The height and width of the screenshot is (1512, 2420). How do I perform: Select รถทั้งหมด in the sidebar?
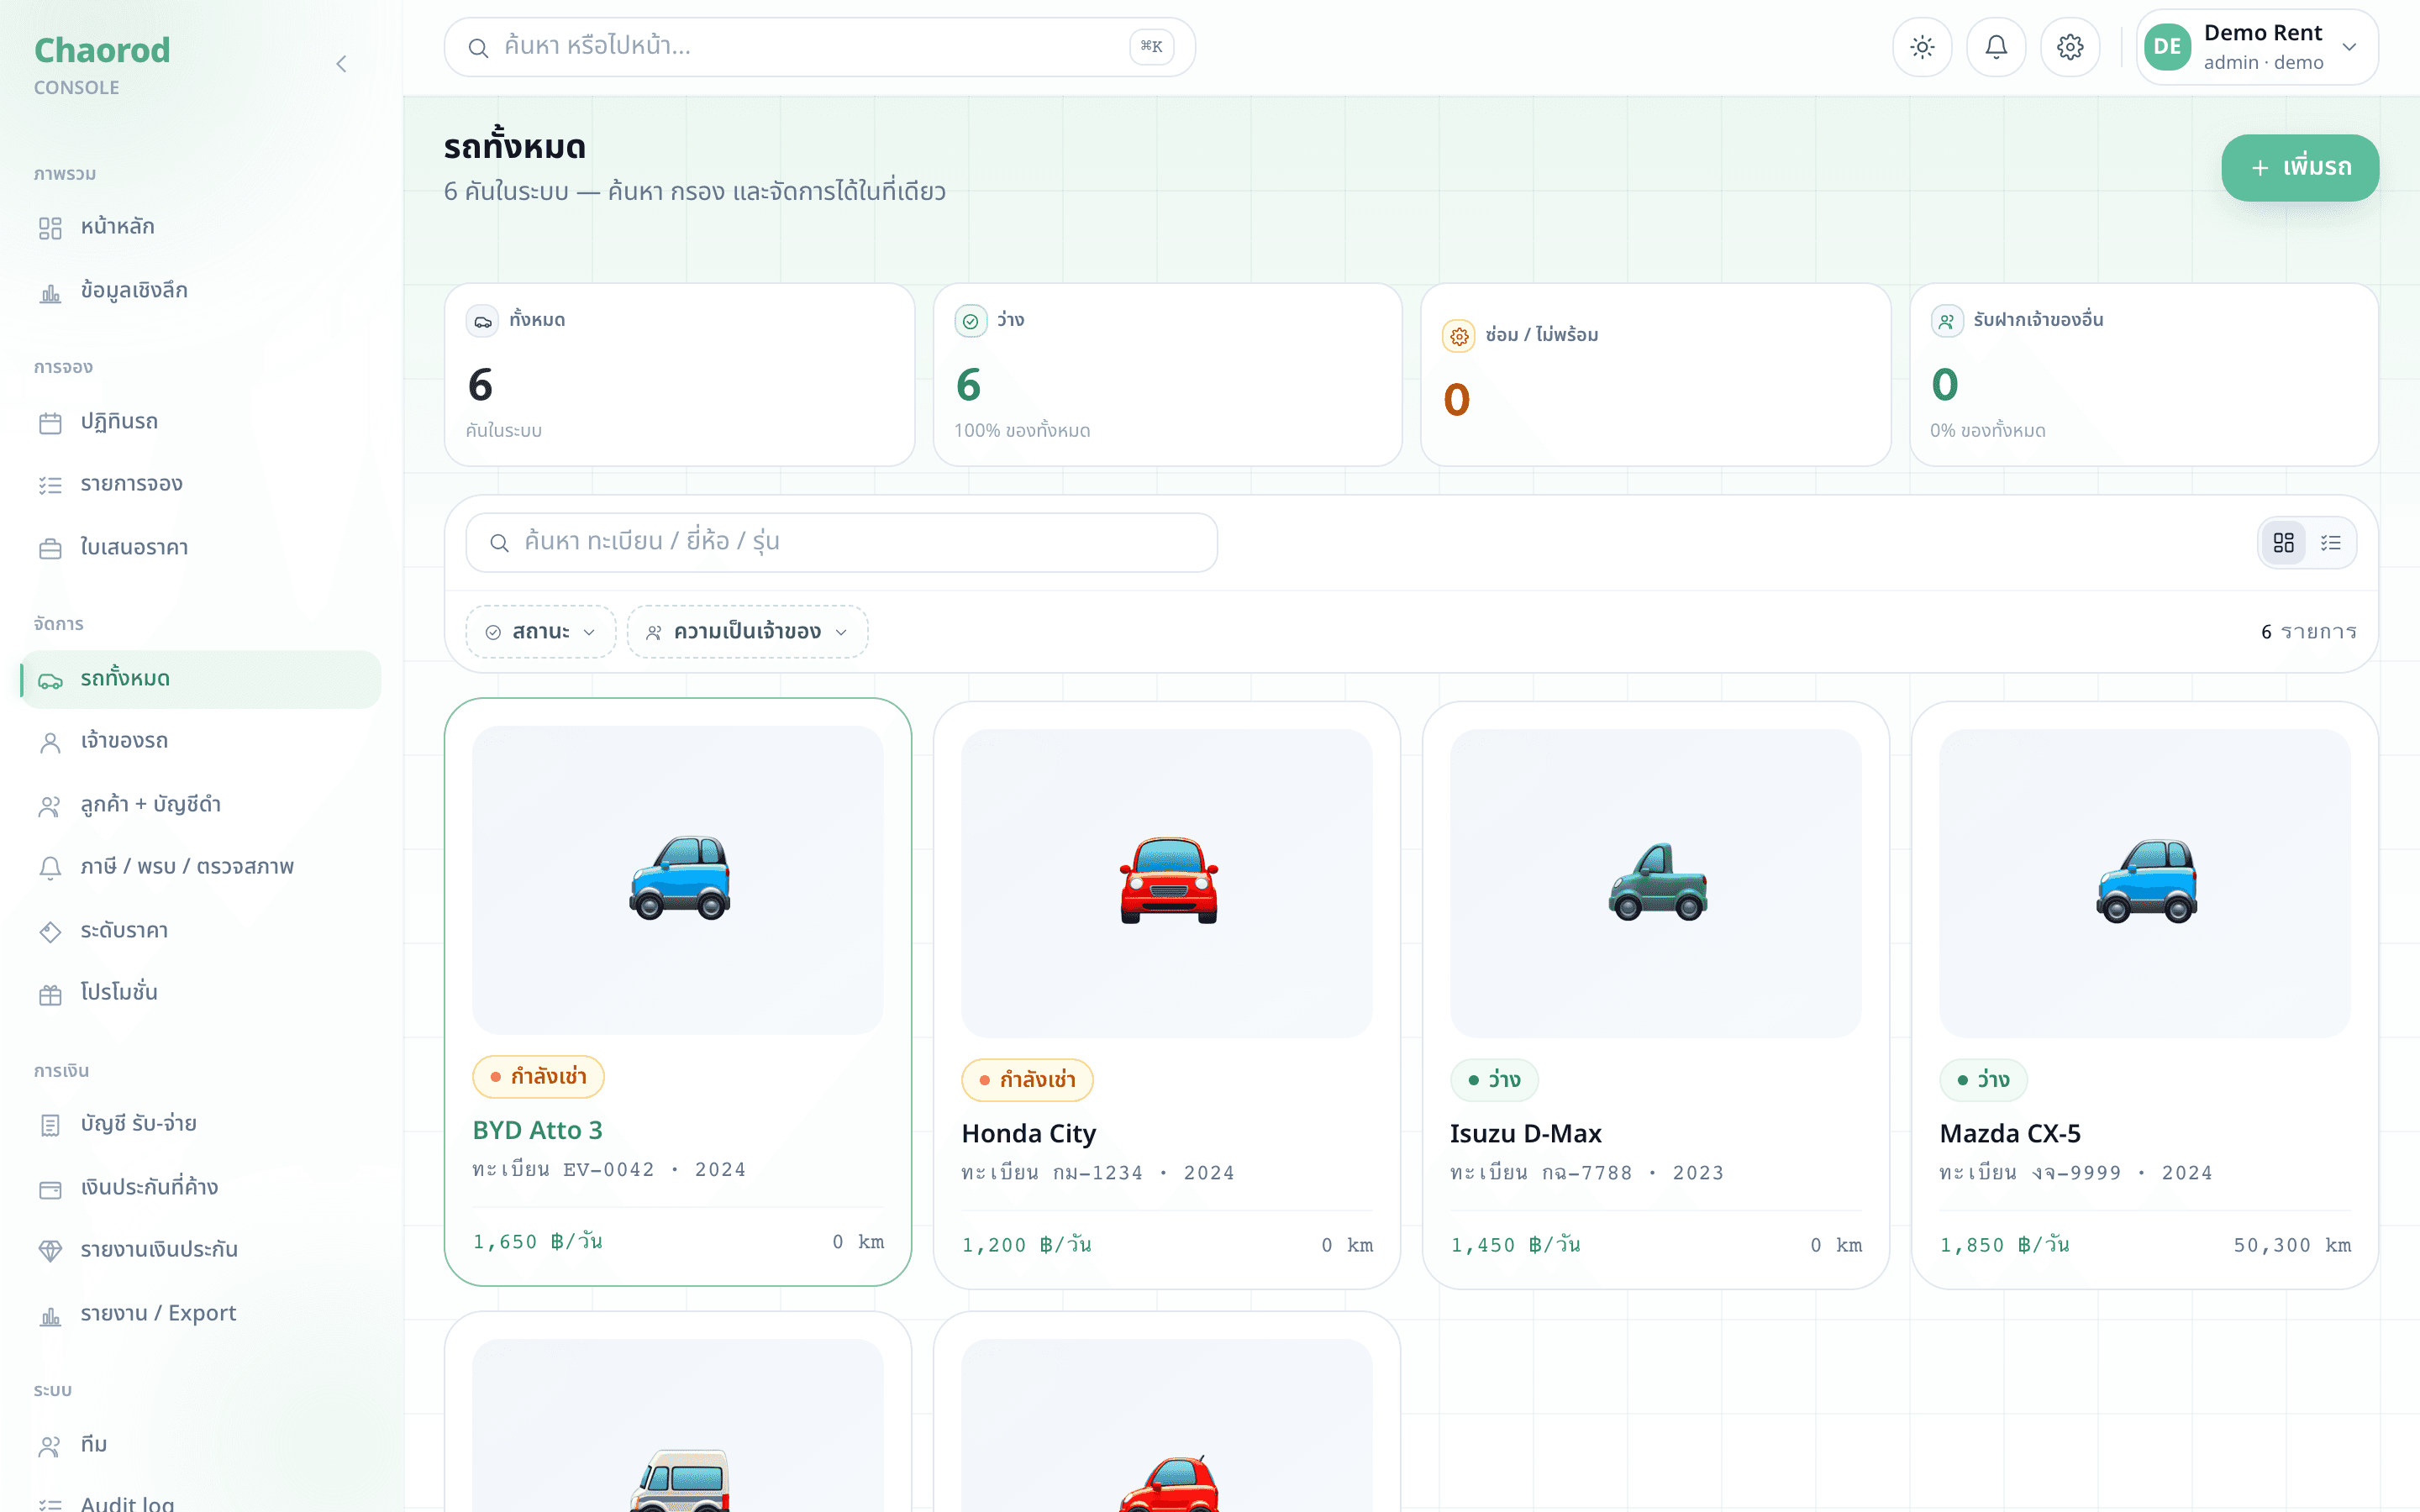click(200, 679)
